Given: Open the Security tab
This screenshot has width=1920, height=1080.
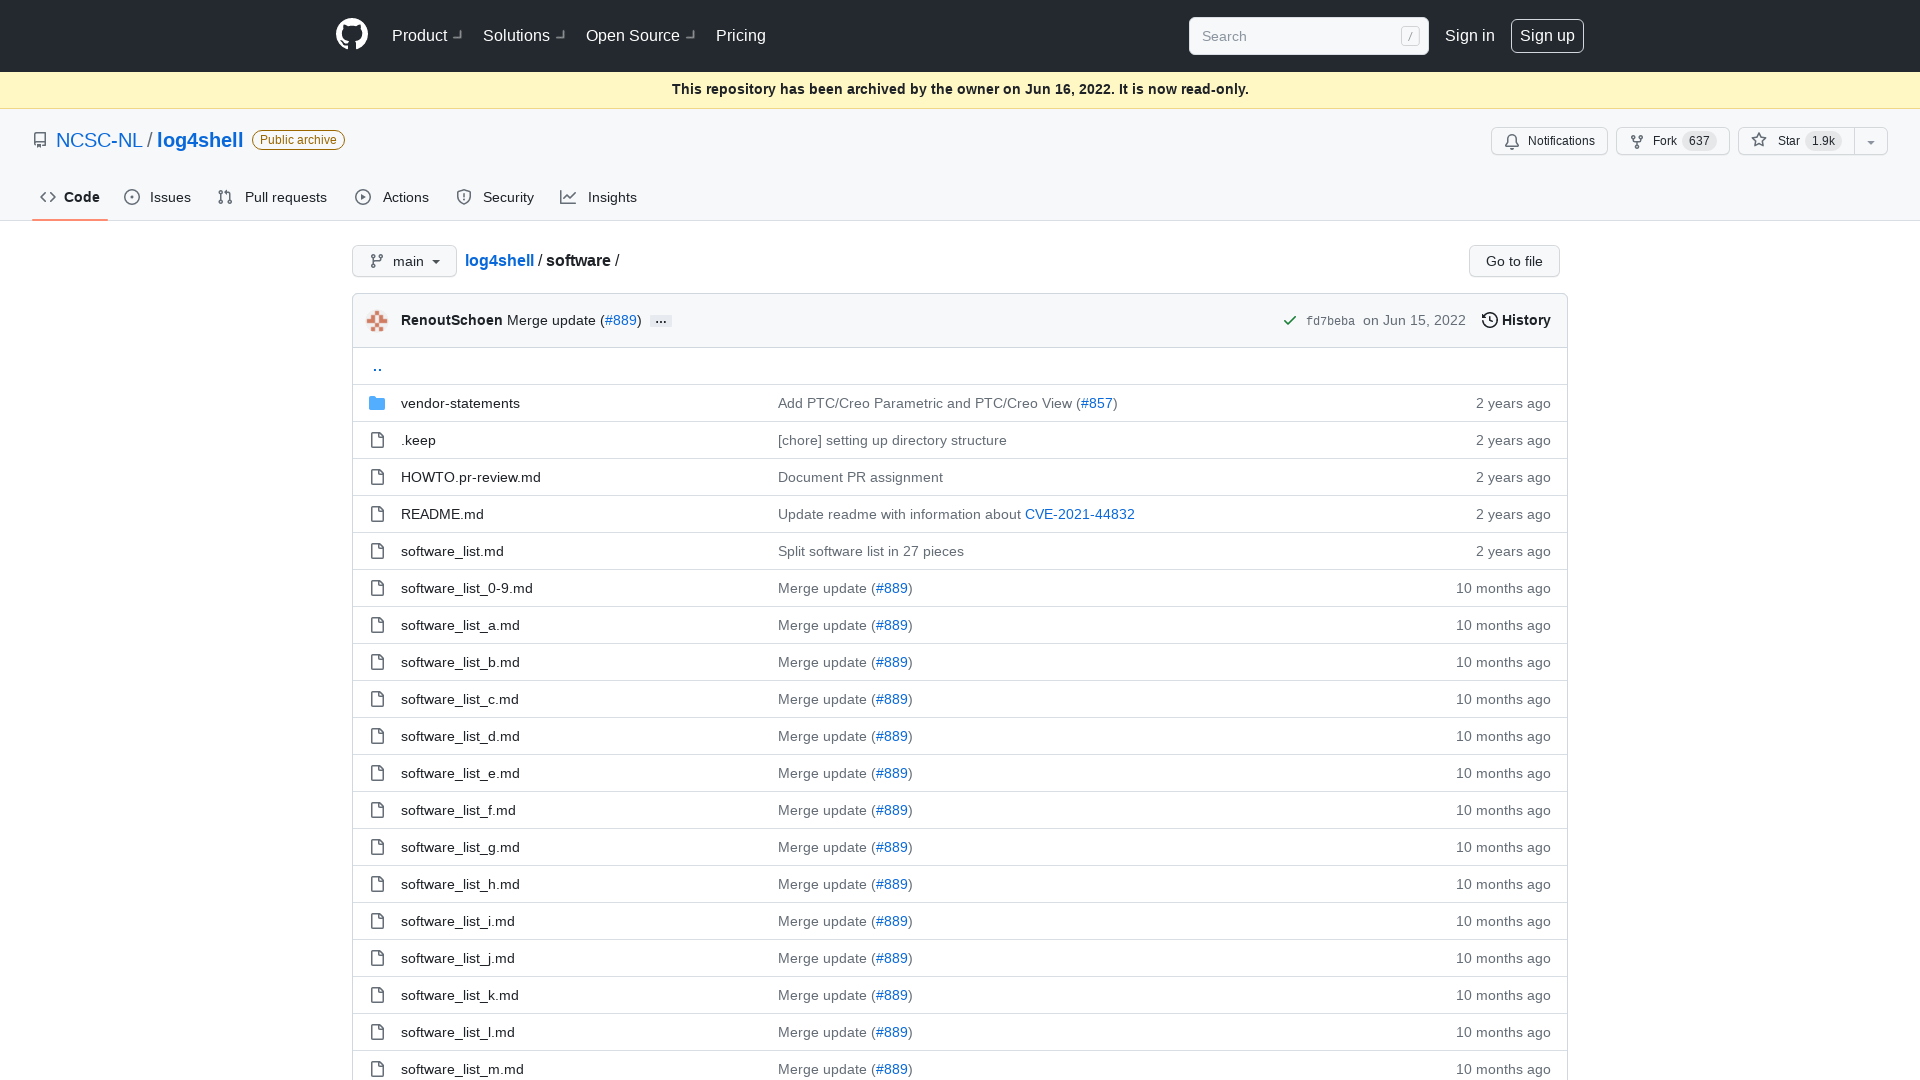Looking at the screenshot, I should pos(495,197).
